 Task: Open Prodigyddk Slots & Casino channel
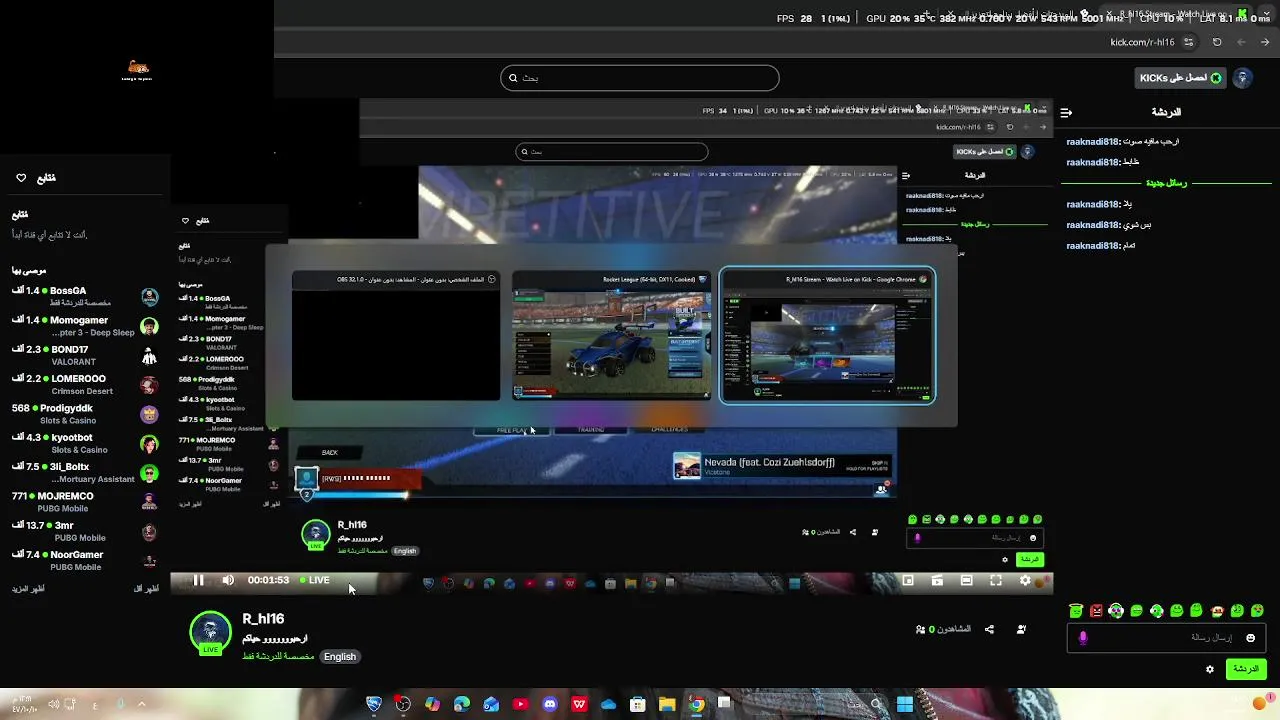[84, 414]
